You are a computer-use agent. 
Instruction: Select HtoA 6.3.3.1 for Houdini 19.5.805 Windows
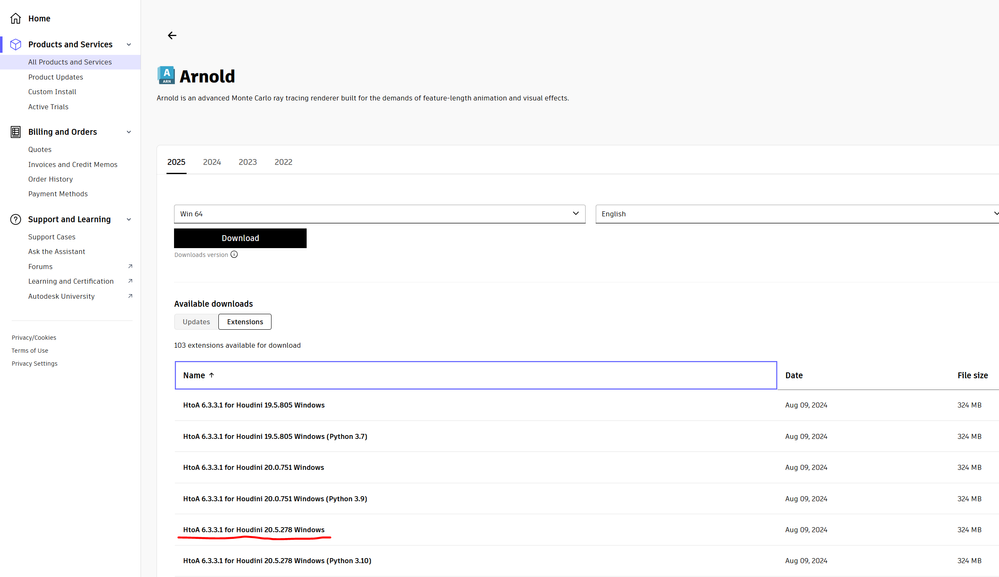click(254, 405)
